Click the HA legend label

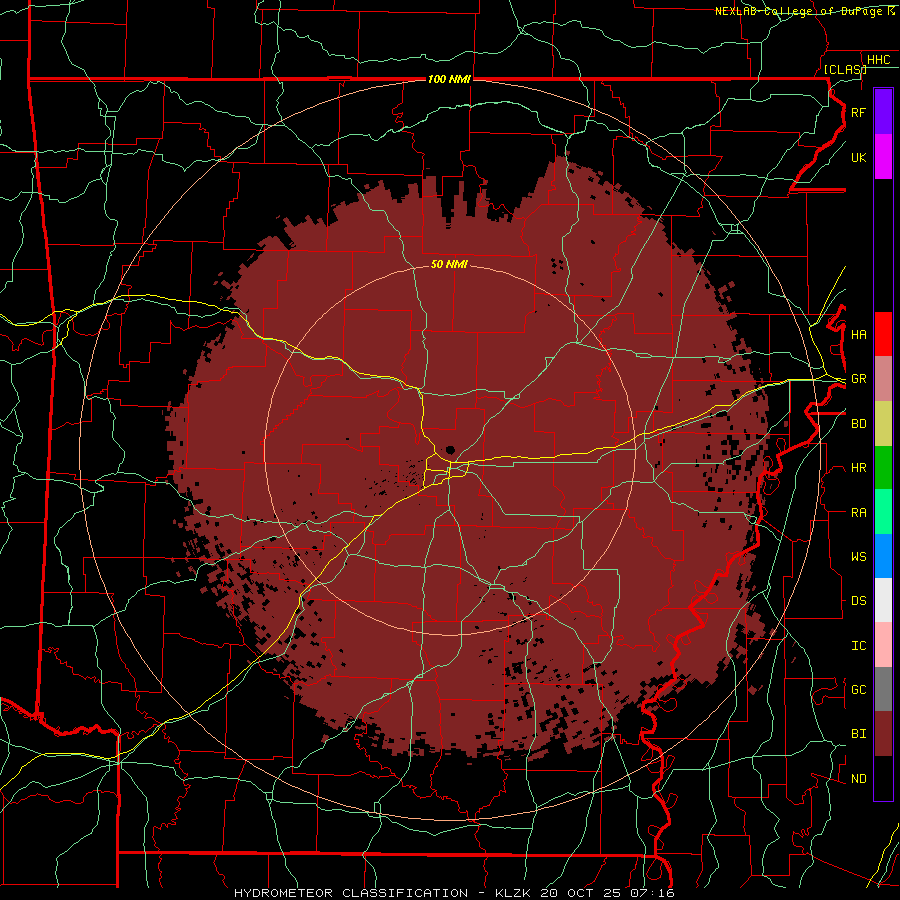(x=858, y=335)
